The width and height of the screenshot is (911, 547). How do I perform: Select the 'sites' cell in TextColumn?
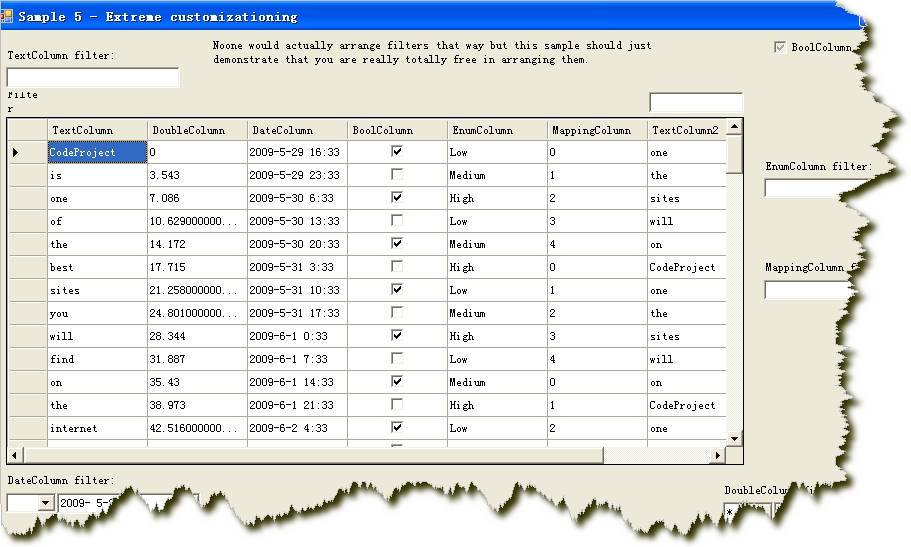(97, 290)
